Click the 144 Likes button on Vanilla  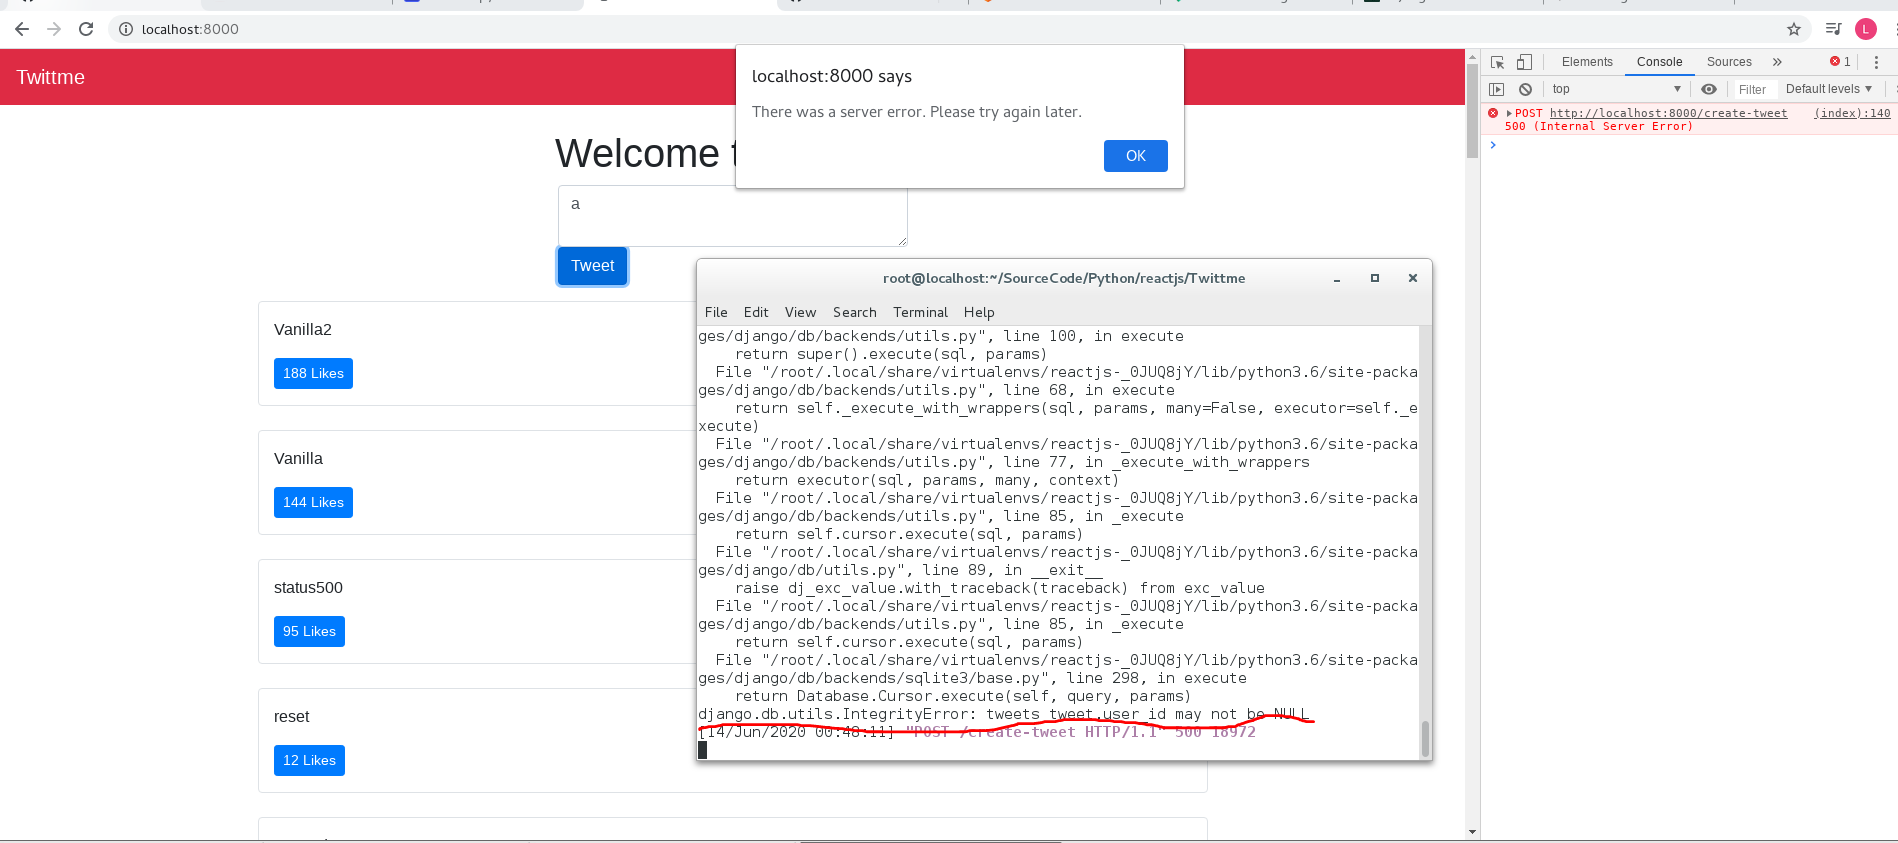313,502
